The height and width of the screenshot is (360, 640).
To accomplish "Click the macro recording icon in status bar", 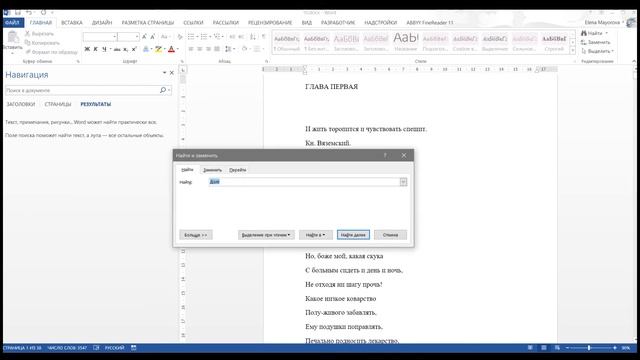I will point(133,348).
